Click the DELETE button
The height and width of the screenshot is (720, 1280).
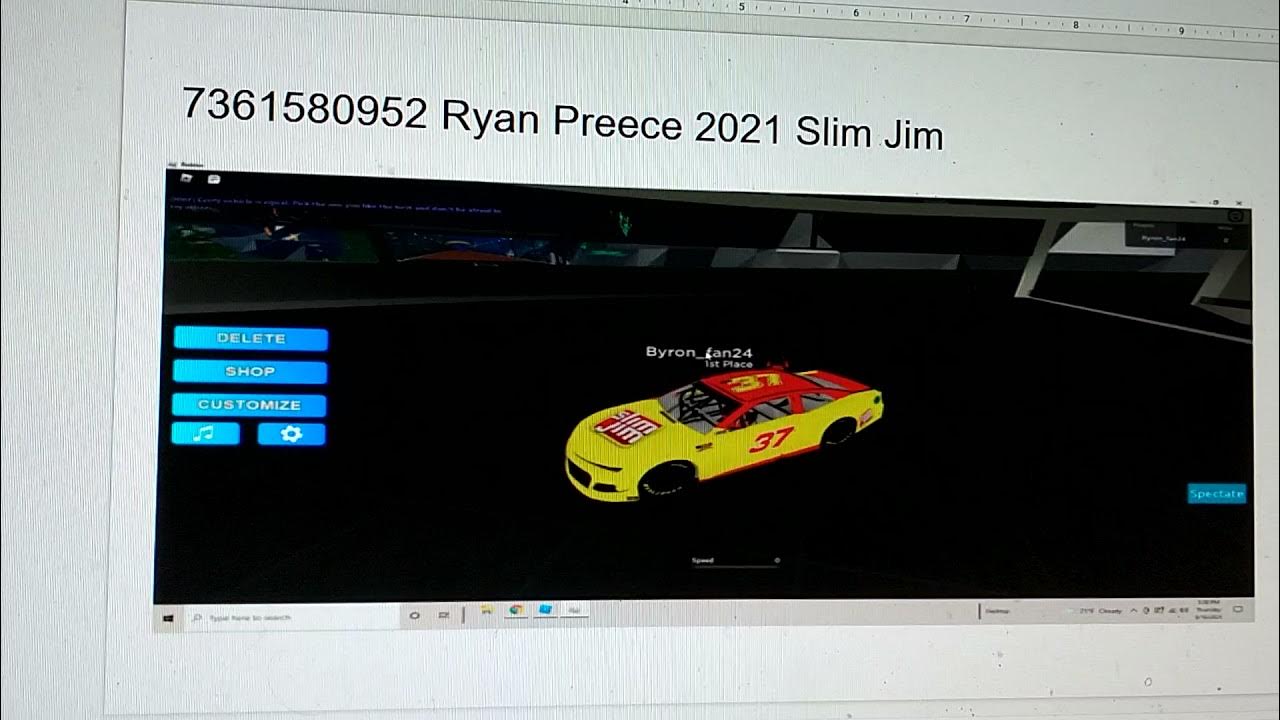(x=251, y=338)
